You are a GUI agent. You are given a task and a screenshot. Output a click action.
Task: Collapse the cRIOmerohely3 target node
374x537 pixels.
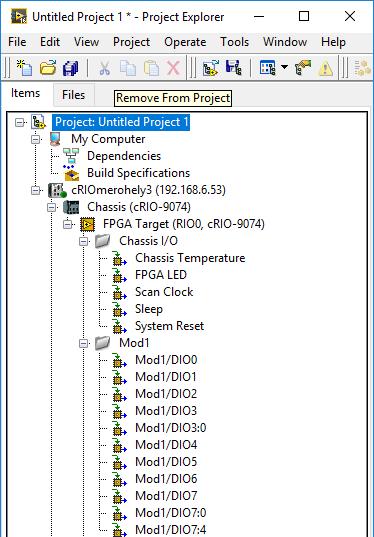[36, 190]
